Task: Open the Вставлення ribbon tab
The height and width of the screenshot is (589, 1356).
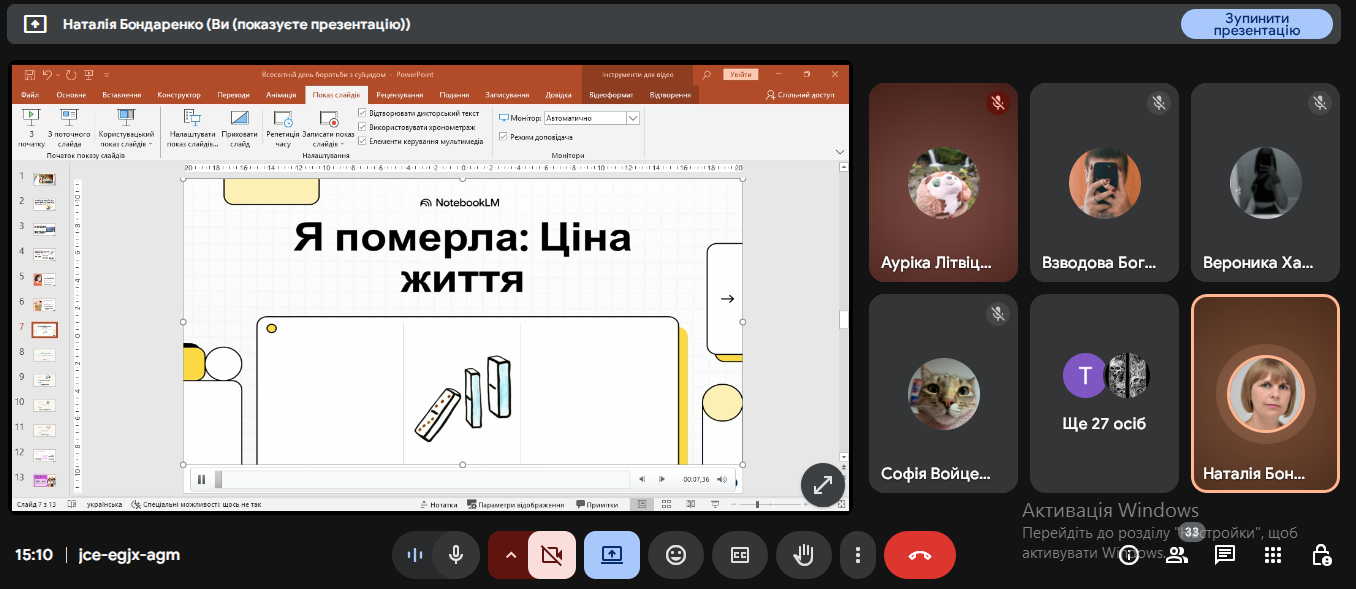Action: pos(122,95)
